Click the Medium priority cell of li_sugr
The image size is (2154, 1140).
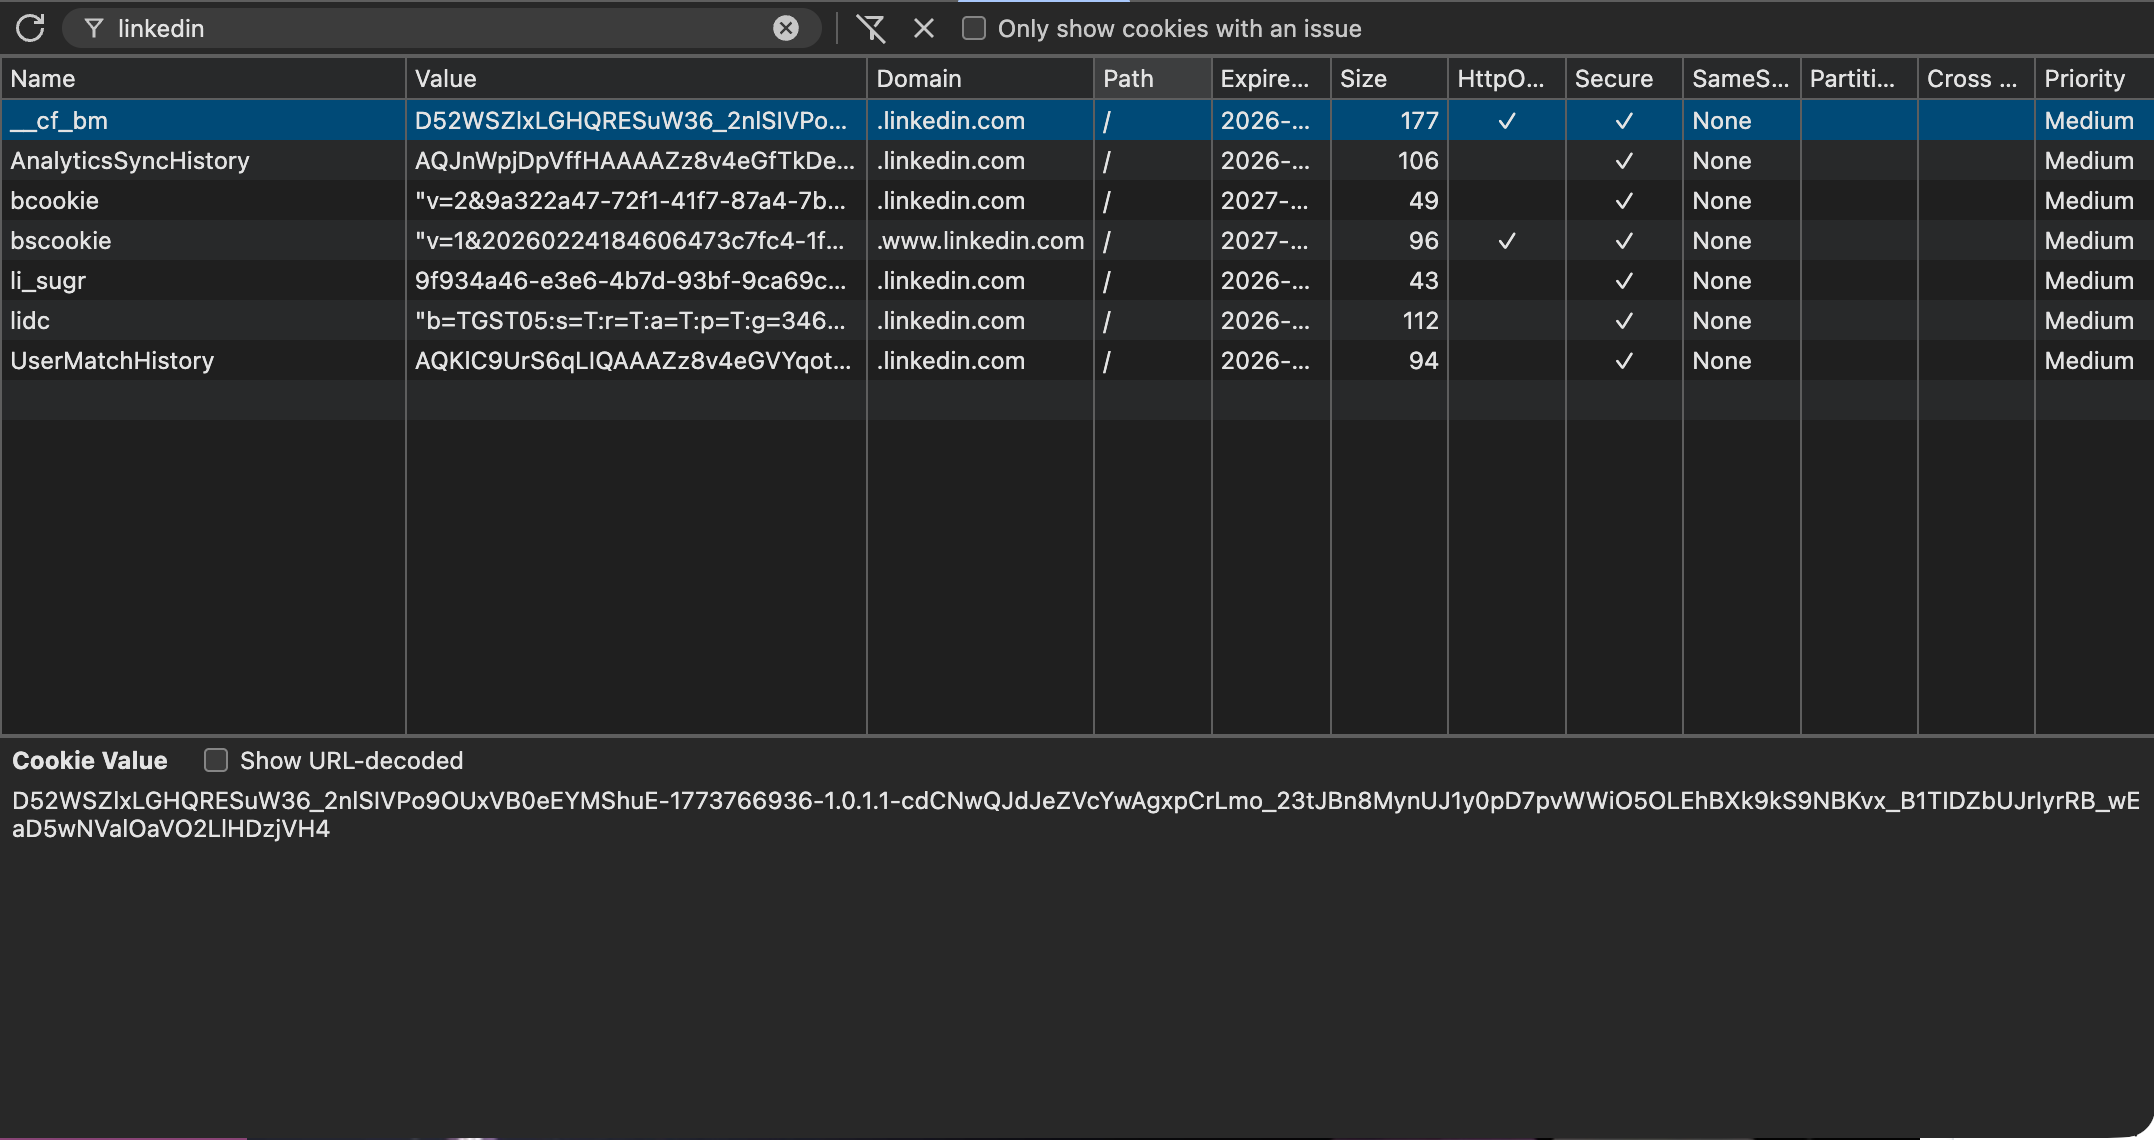[2090, 281]
